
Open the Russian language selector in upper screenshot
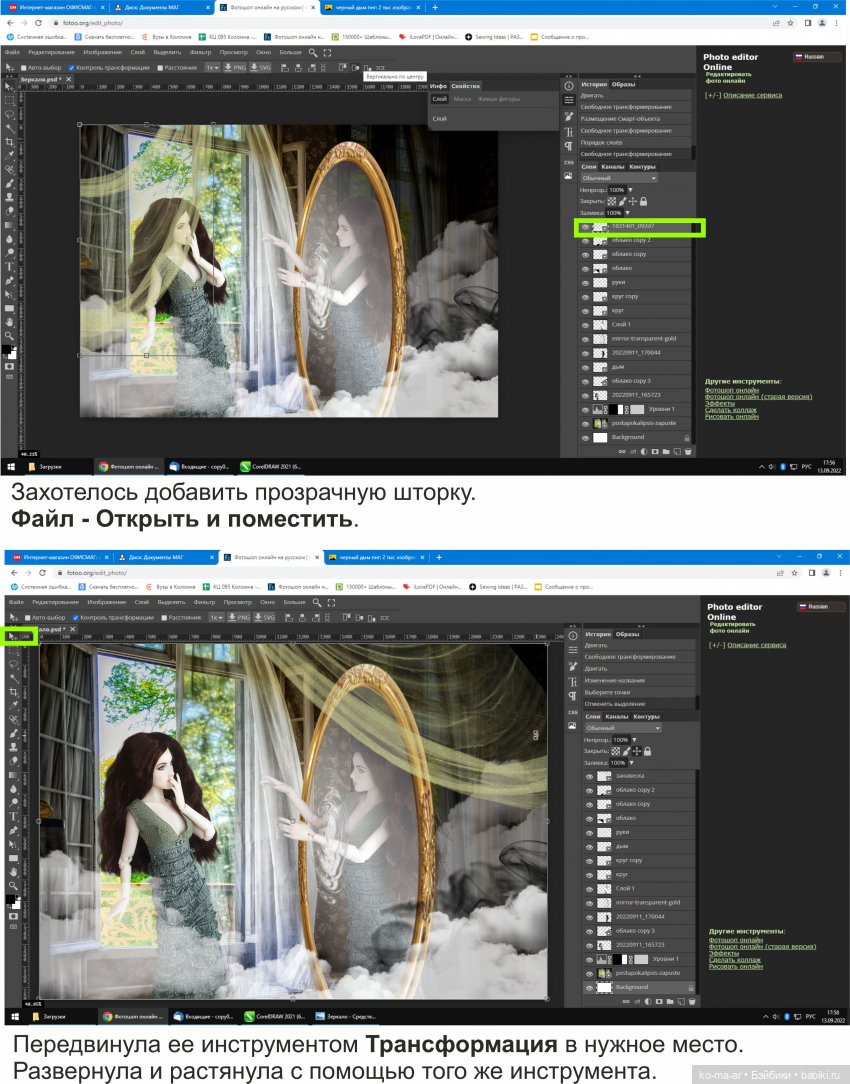click(817, 57)
